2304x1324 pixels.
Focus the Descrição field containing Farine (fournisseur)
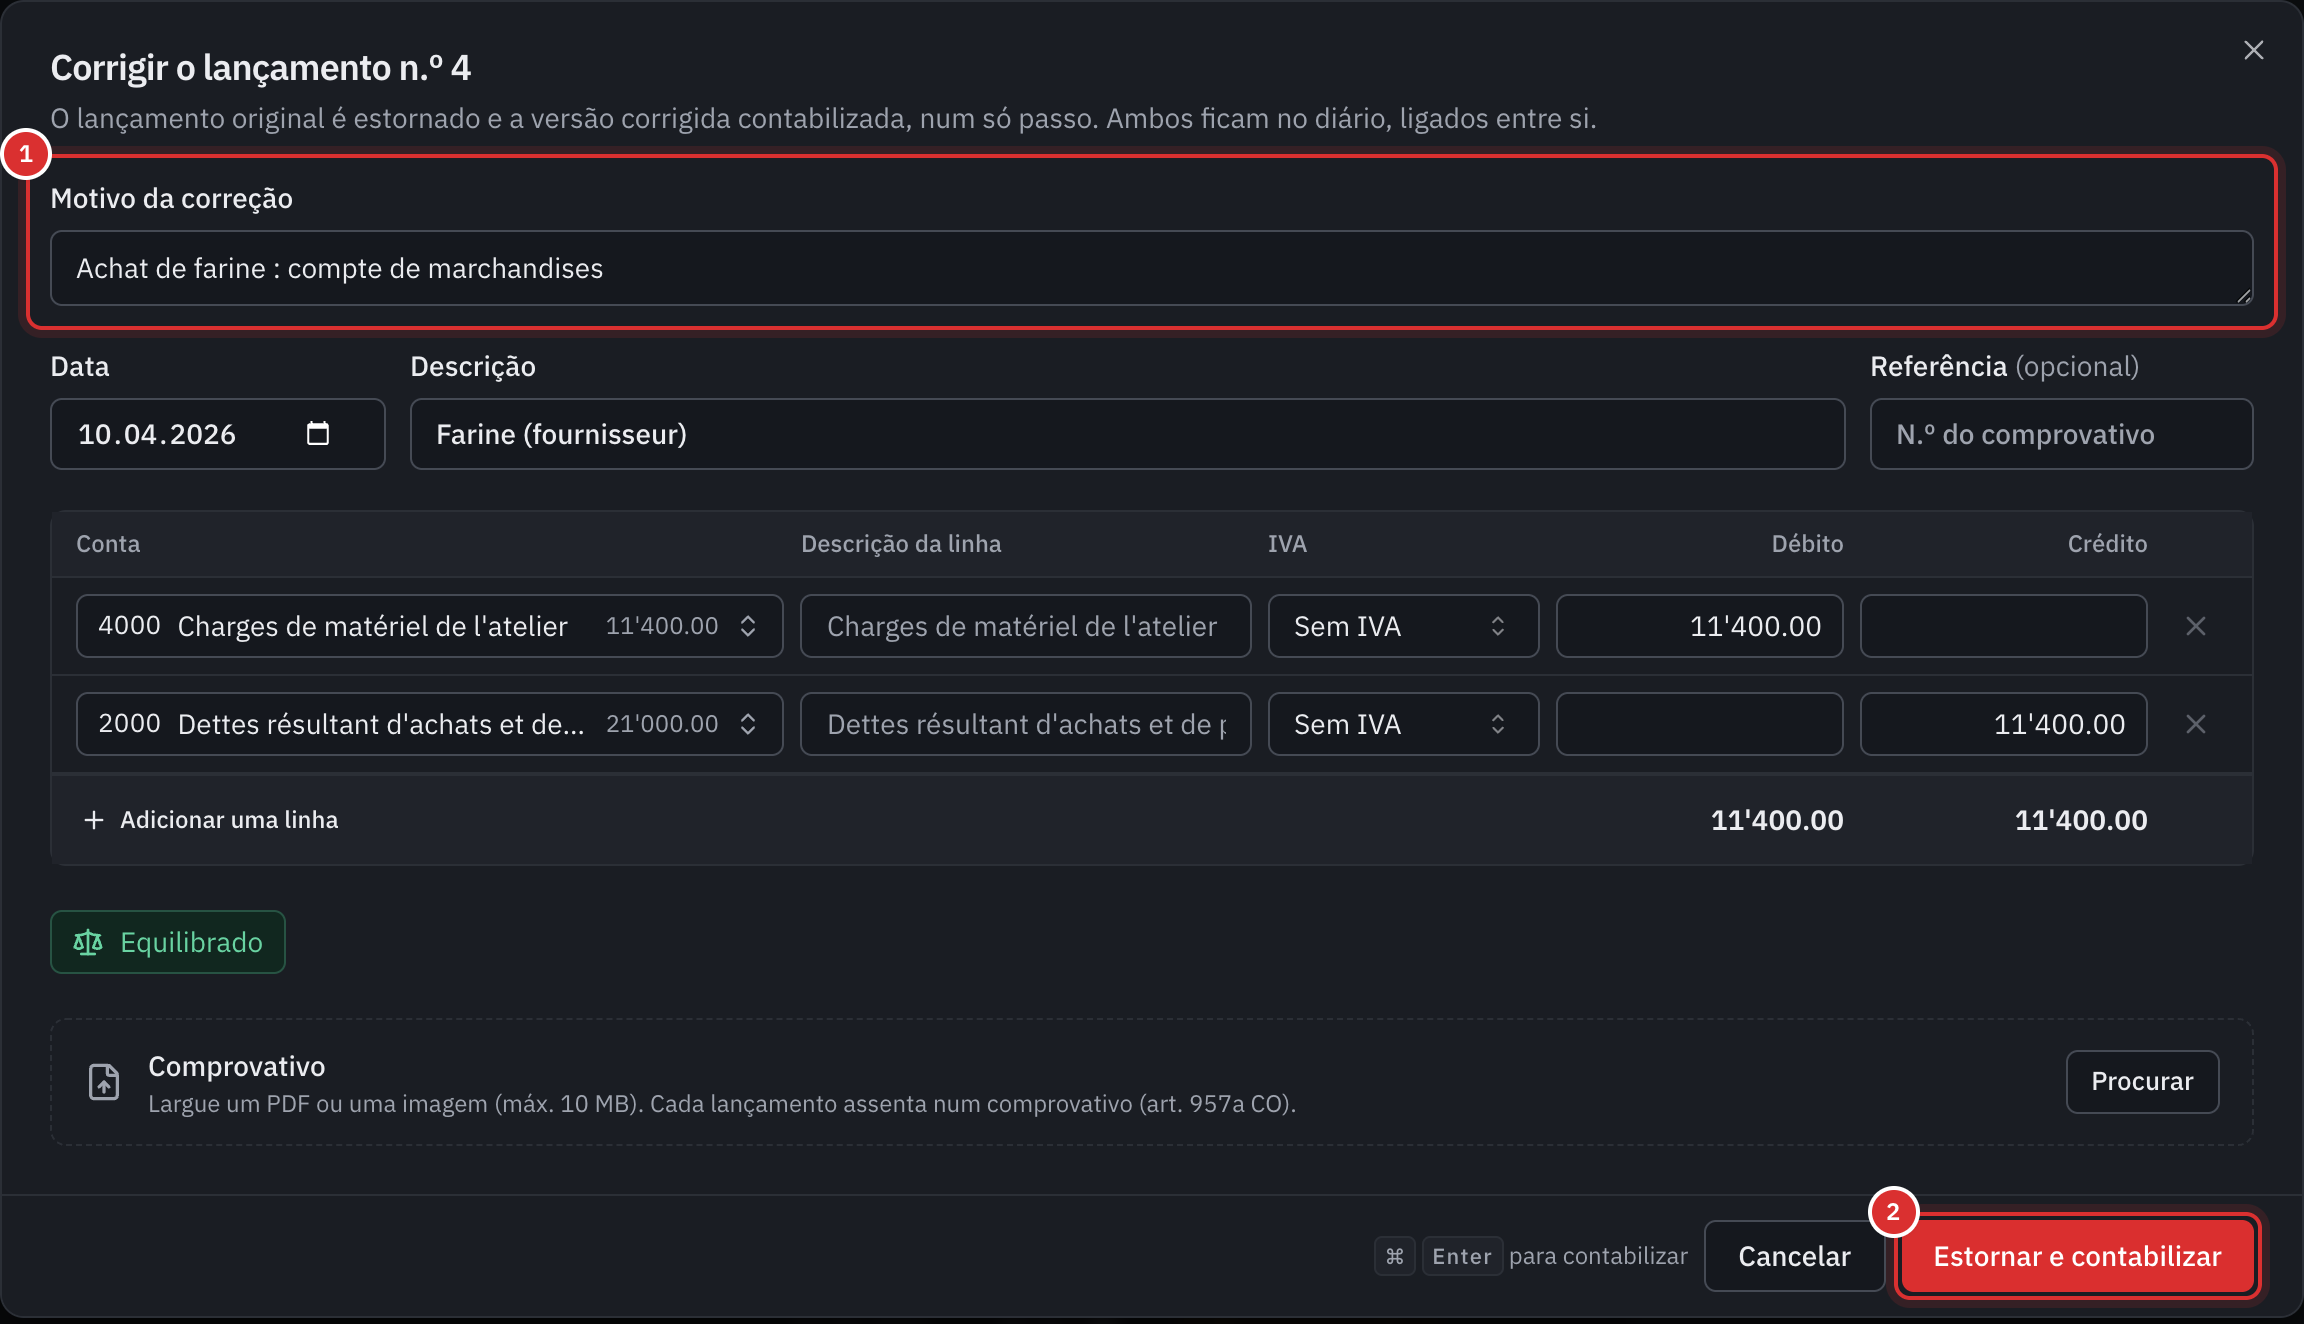(x=1127, y=434)
